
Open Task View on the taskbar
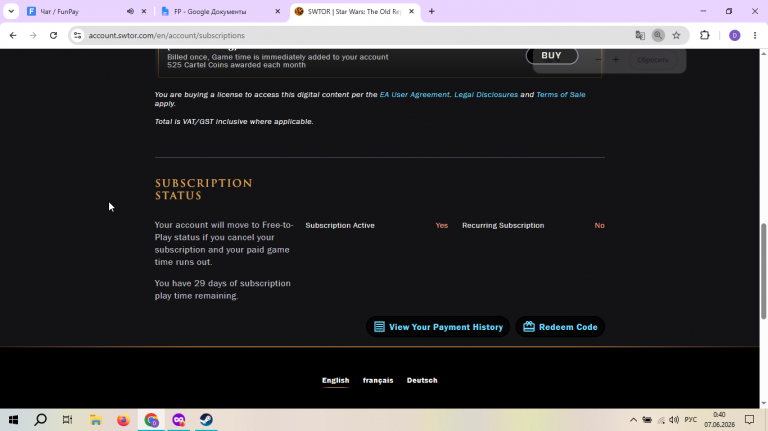(x=68, y=420)
